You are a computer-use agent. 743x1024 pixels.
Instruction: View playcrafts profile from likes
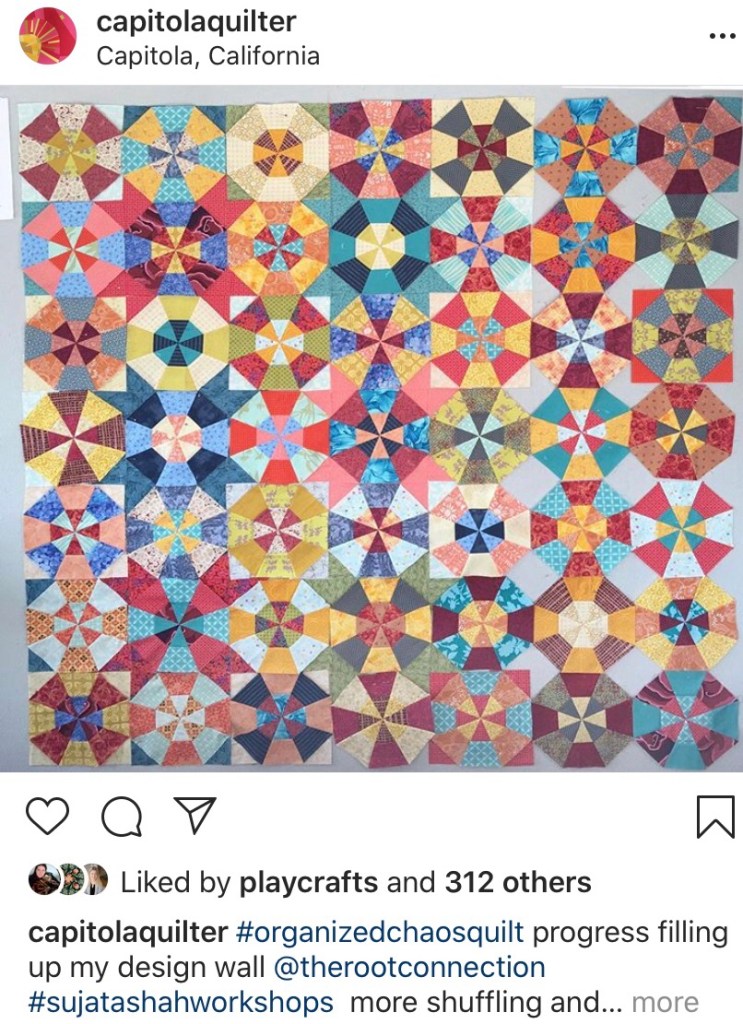(x=308, y=883)
